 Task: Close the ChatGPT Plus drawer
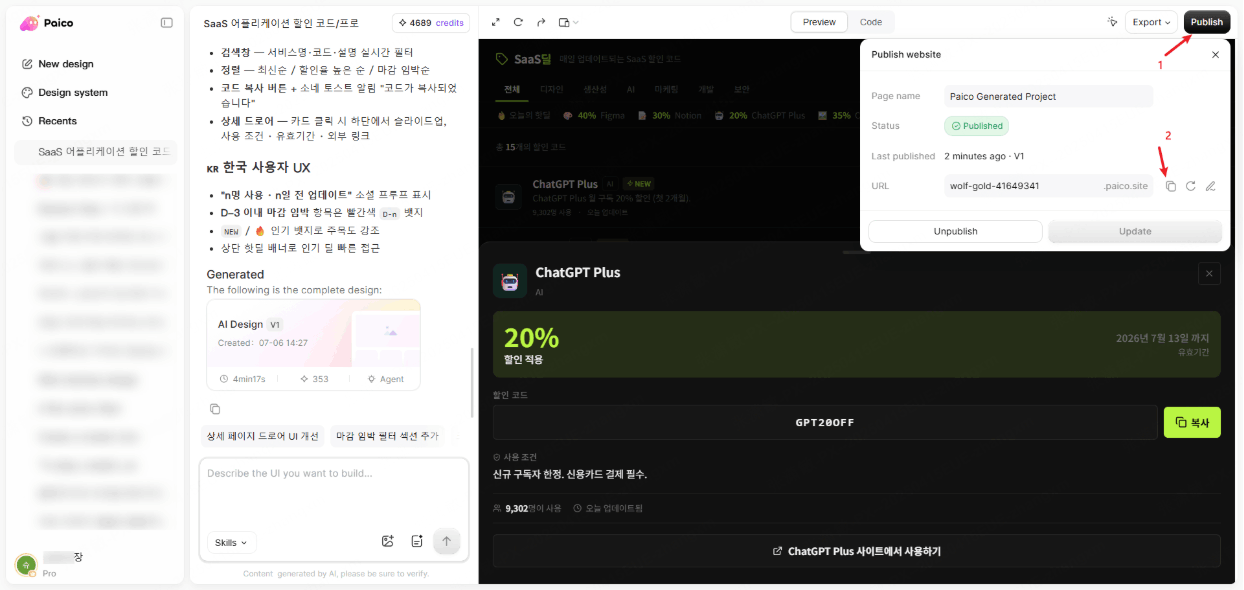point(1209,273)
